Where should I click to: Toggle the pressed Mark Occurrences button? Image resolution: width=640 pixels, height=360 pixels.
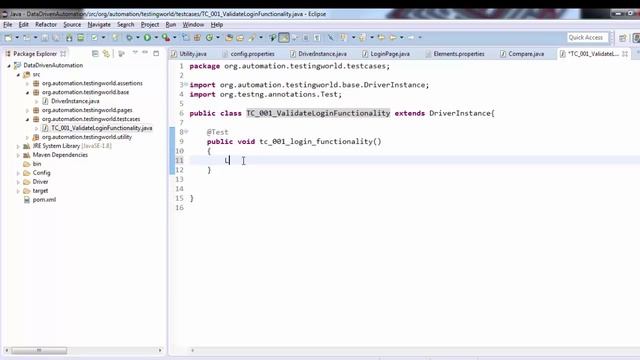point(284,38)
